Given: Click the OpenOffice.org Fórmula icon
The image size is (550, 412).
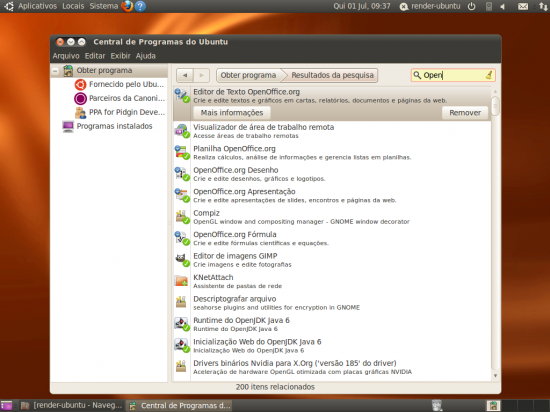Looking at the screenshot, I should 182,238.
